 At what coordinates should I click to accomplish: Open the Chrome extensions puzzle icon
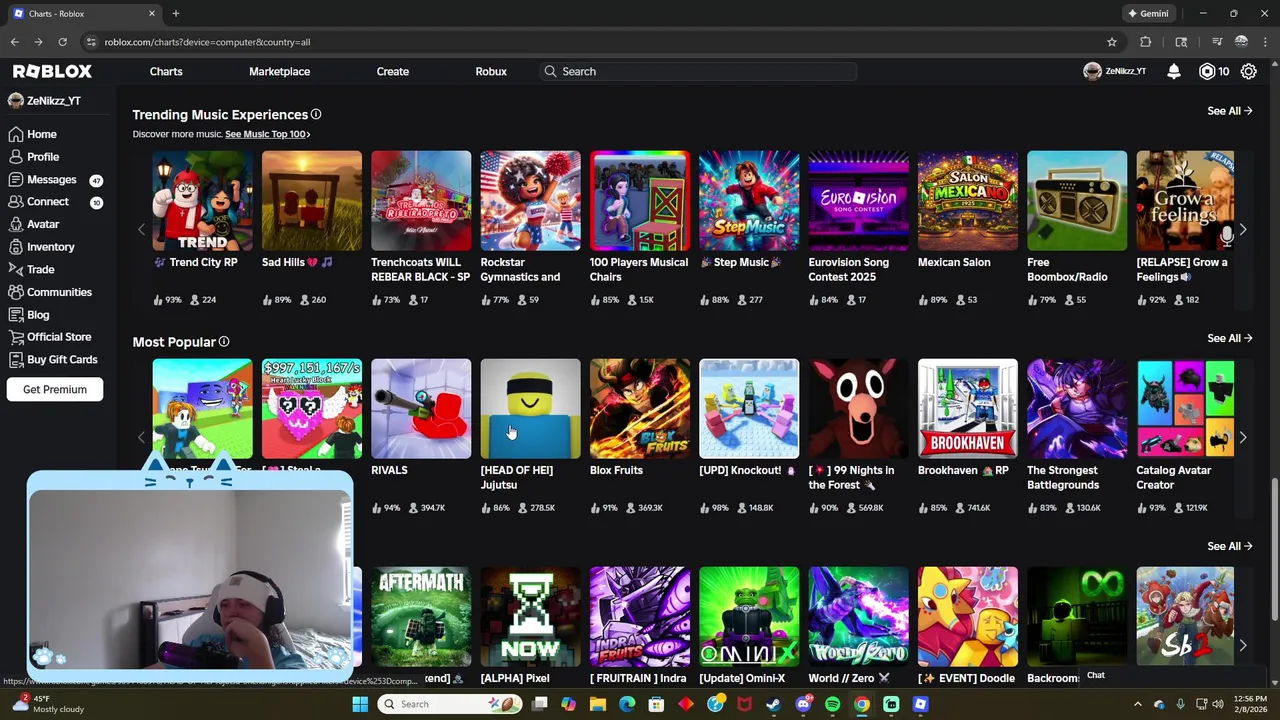[1146, 42]
